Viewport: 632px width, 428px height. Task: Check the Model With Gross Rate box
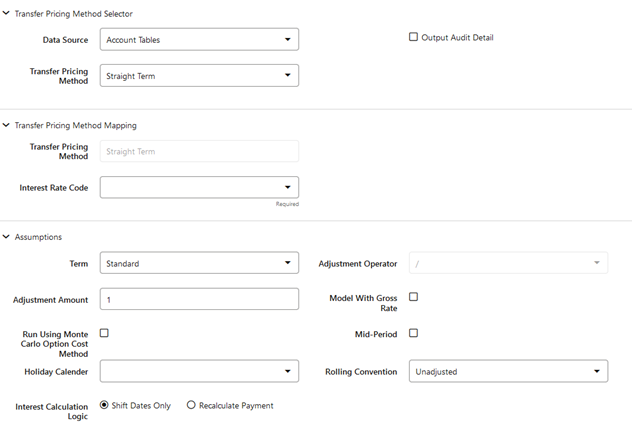pyautogui.click(x=413, y=297)
